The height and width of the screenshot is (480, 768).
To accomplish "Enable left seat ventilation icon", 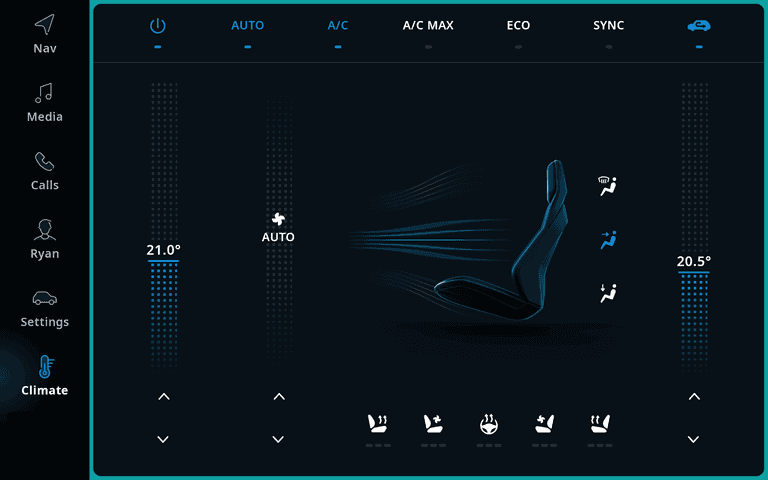I will tap(433, 424).
